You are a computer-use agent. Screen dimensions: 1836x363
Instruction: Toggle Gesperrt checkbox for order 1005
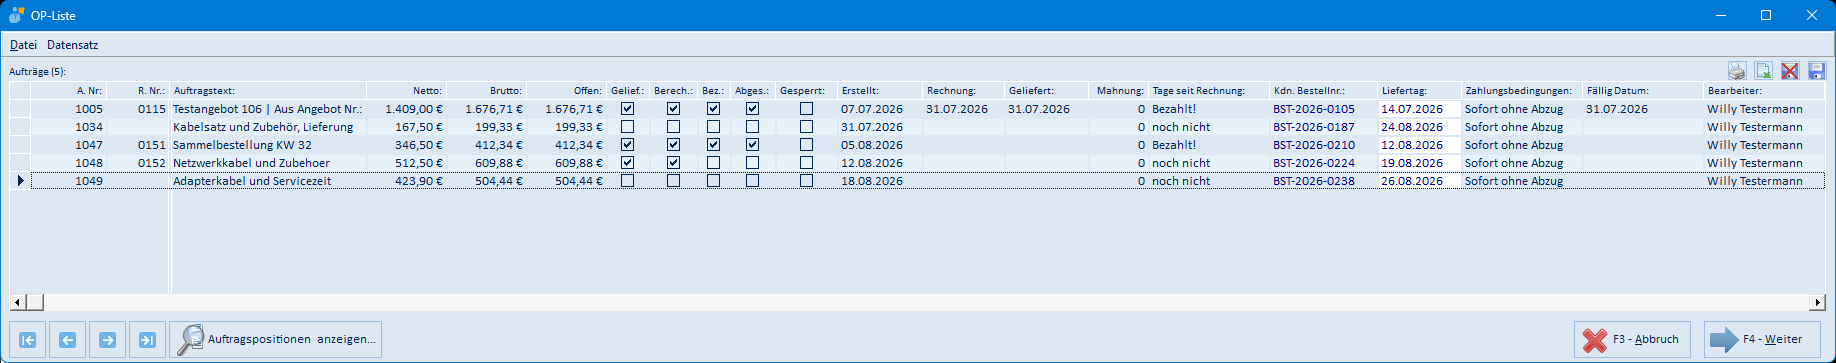pos(806,109)
